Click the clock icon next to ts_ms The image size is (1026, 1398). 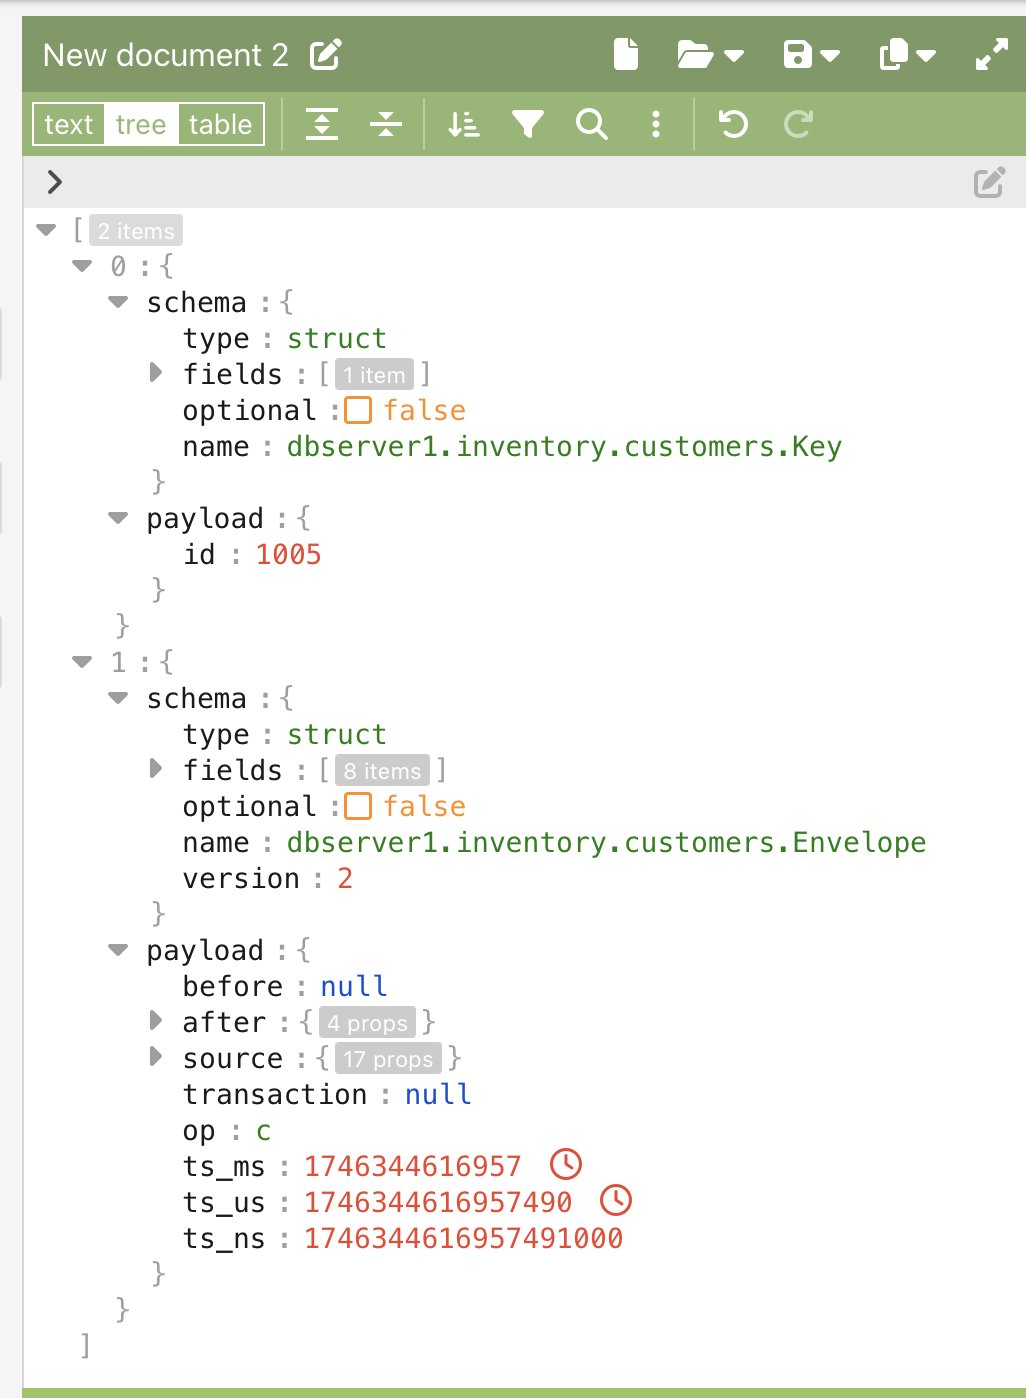click(x=566, y=1164)
